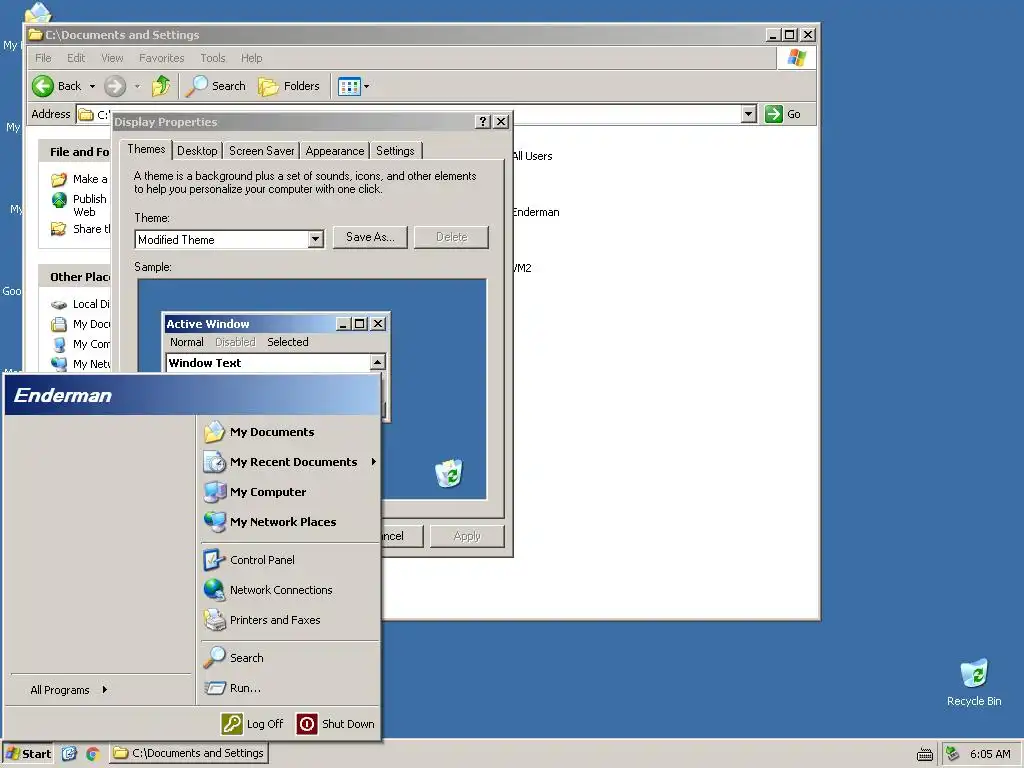Click the Log Off key icon

[232, 724]
